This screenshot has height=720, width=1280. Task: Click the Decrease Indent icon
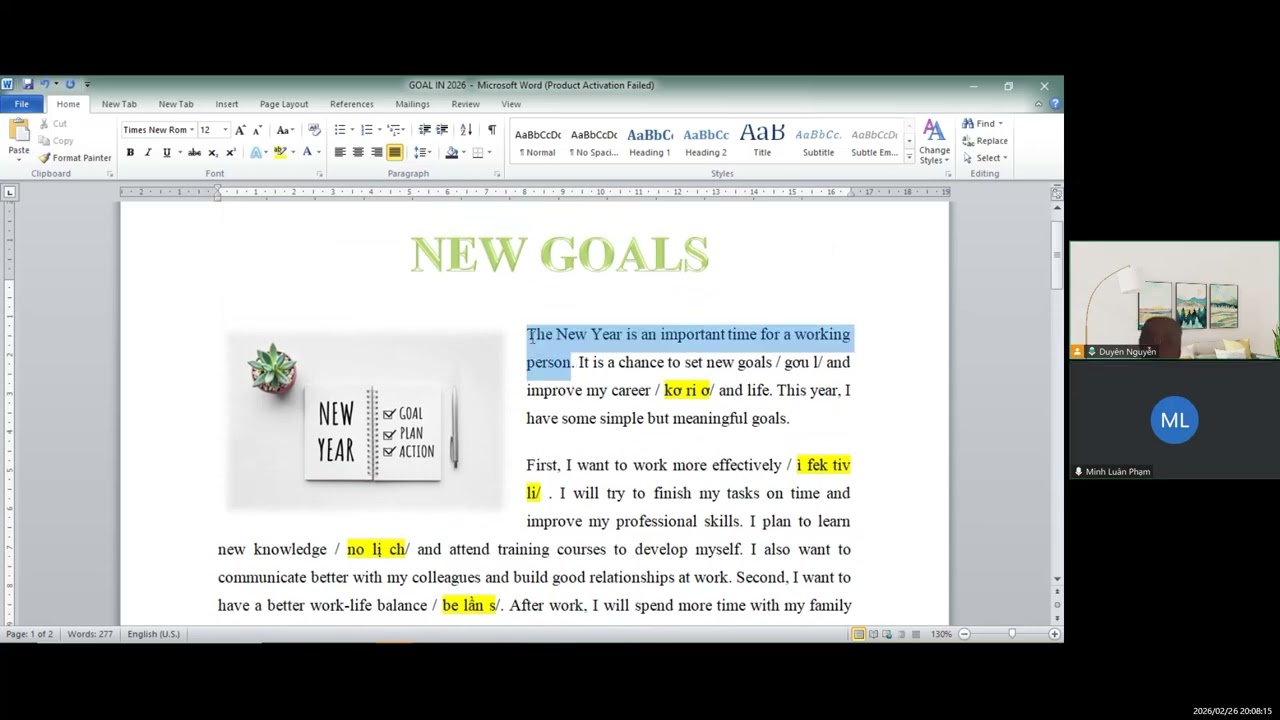[425, 130]
